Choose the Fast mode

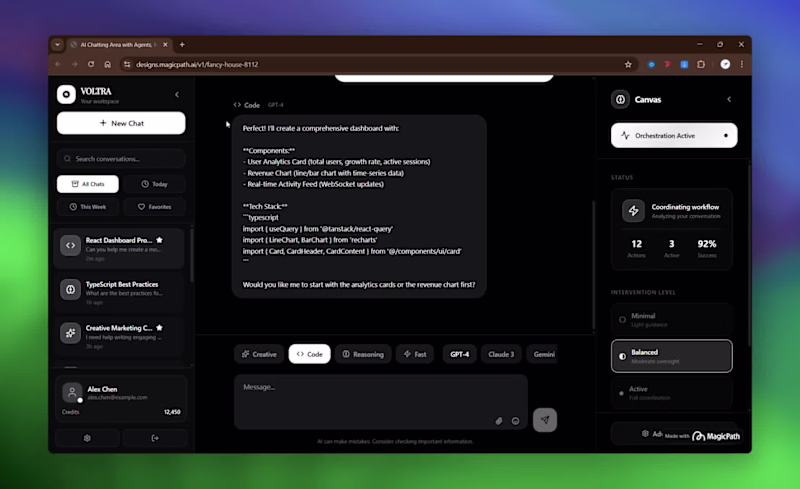tap(415, 354)
